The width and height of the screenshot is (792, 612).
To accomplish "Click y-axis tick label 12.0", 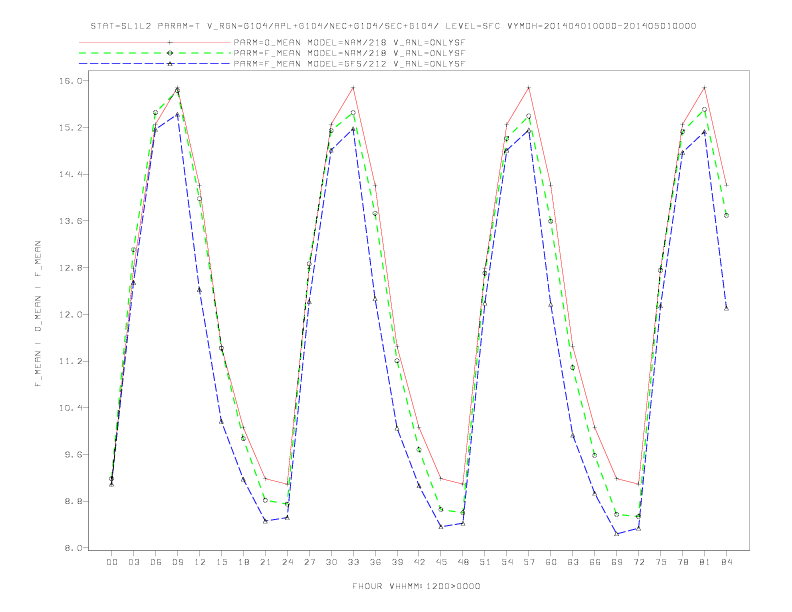I will 70,314.
